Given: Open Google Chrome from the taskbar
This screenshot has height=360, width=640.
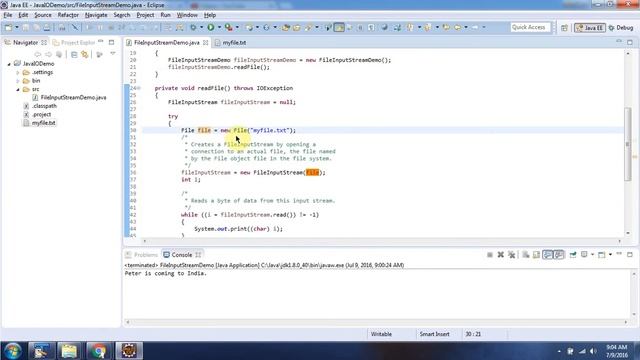Looking at the screenshot, I should (98, 351).
